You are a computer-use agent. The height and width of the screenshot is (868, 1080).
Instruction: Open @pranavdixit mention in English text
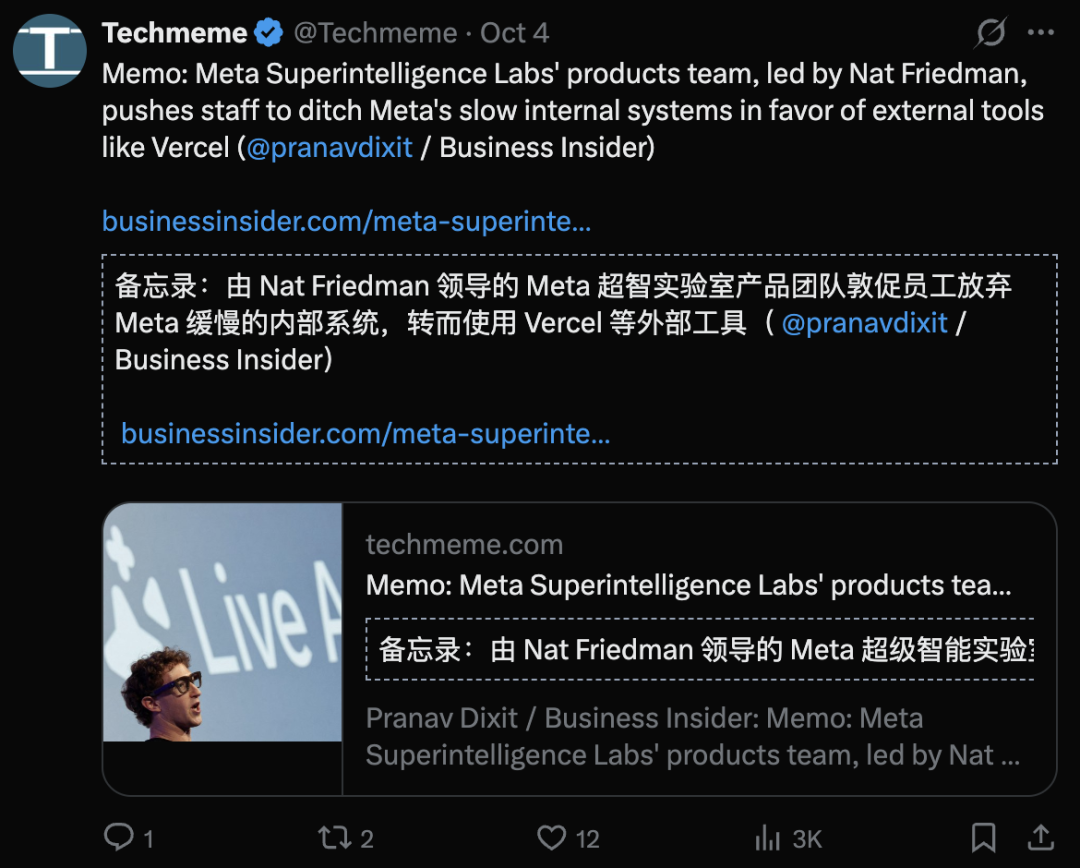click(x=330, y=147)
